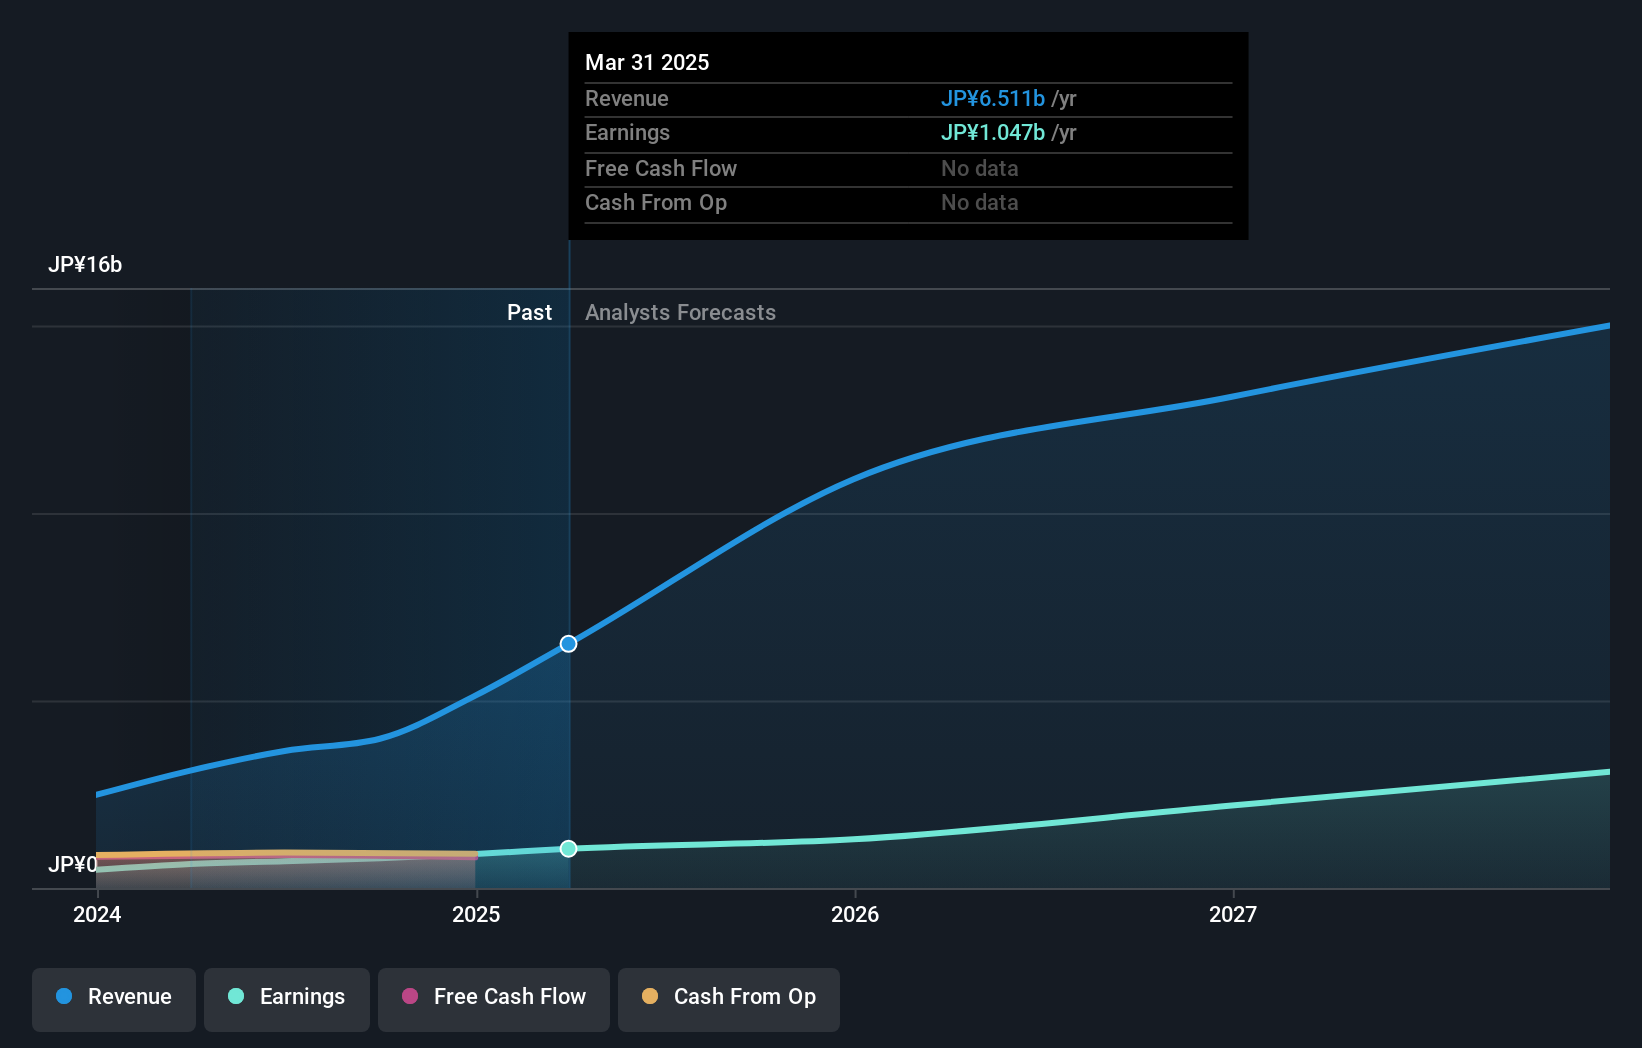Screen dimensions: 1642x1048
Task: Click No data in Cash From Op row
Action: 980,202
